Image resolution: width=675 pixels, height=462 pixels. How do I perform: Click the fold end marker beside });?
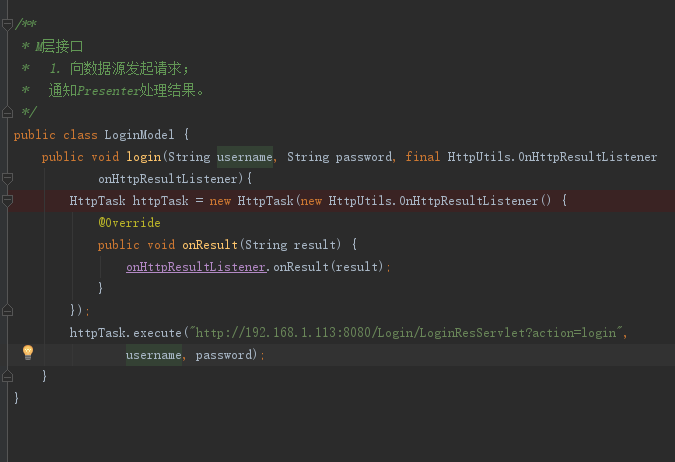tap(7, 310)
